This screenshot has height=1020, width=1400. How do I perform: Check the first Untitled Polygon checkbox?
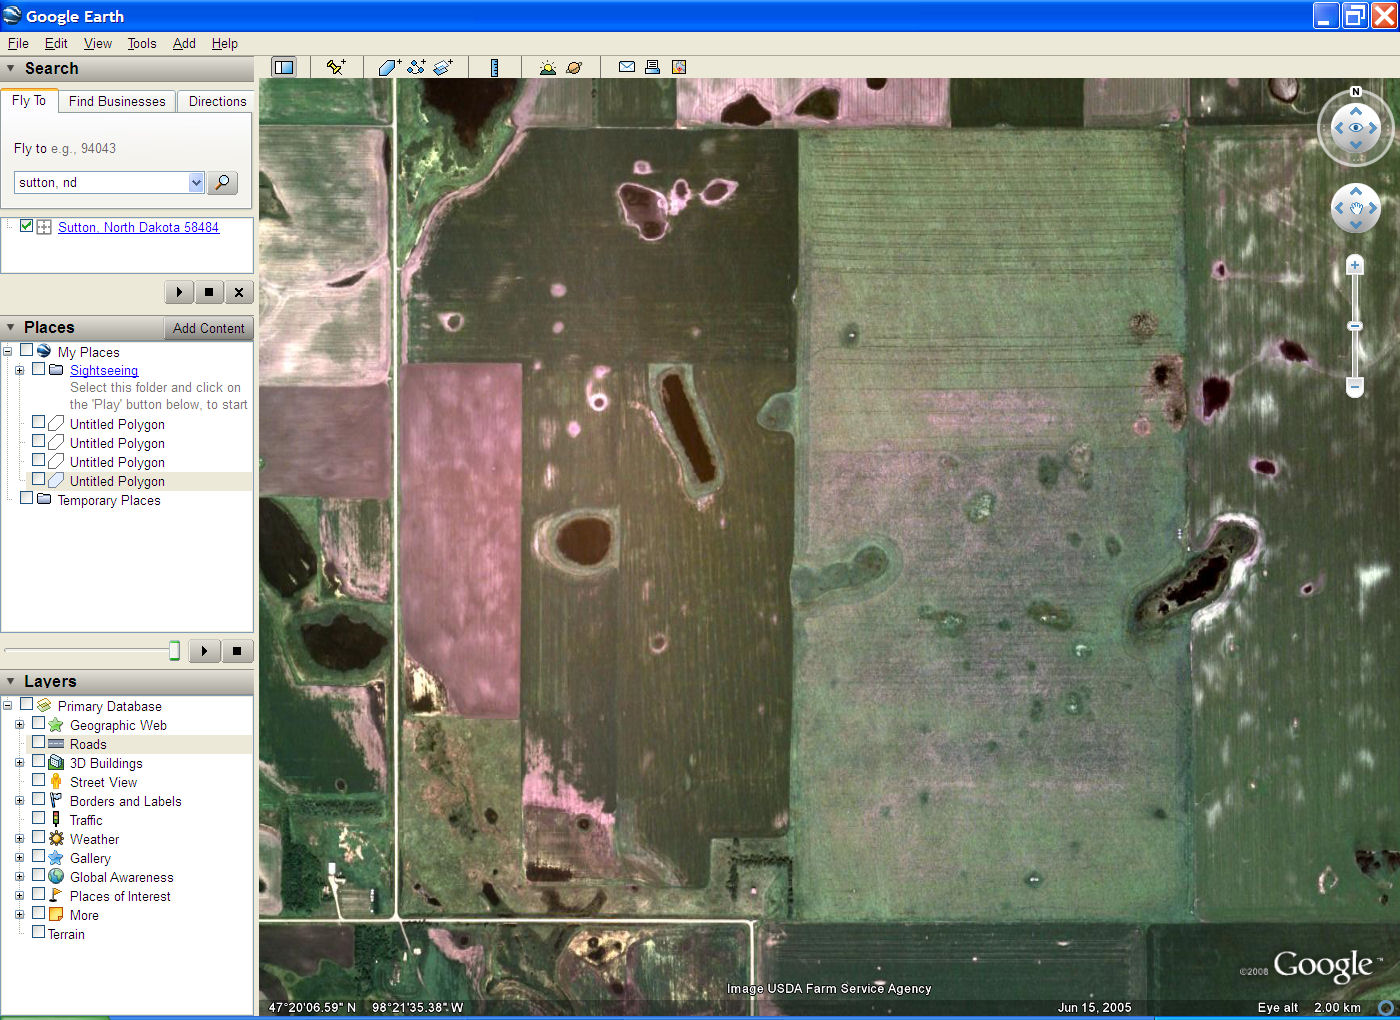pyautogui.click(x=39, y=423)
